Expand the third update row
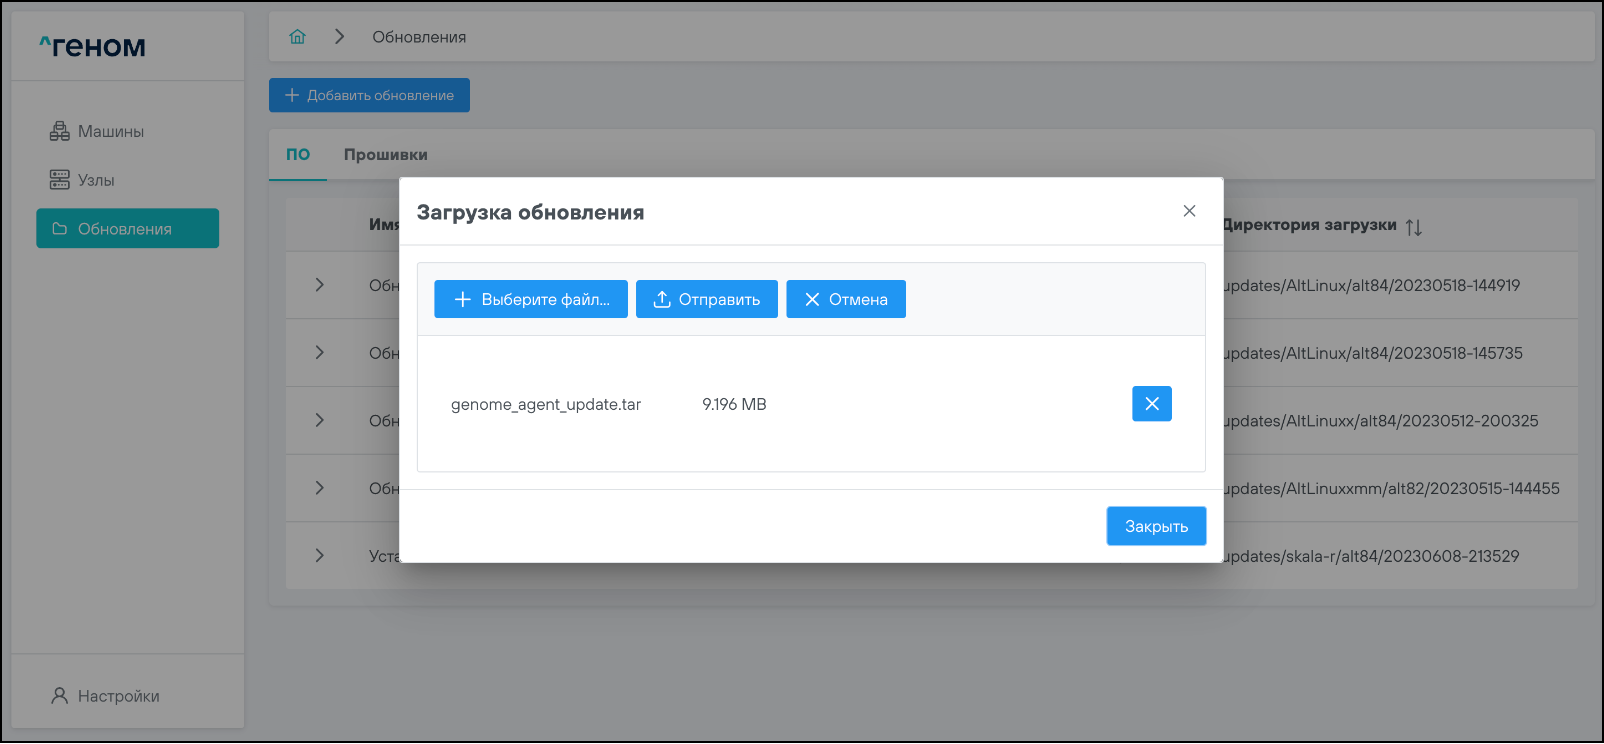Image resolution: width=1604 pixels, height=744 pixels. (x=319, y=421)
